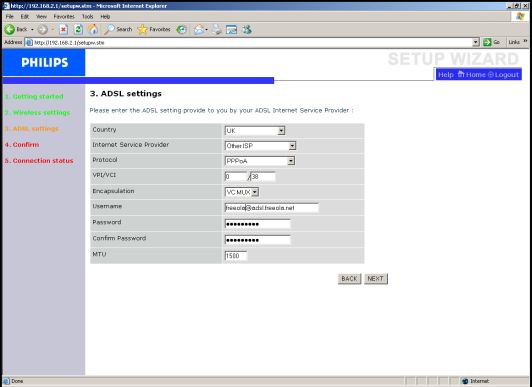This screenshot has height=387, width=532.
Task: Click the Home link in wizard header
Action: click(x=472, y=75)
